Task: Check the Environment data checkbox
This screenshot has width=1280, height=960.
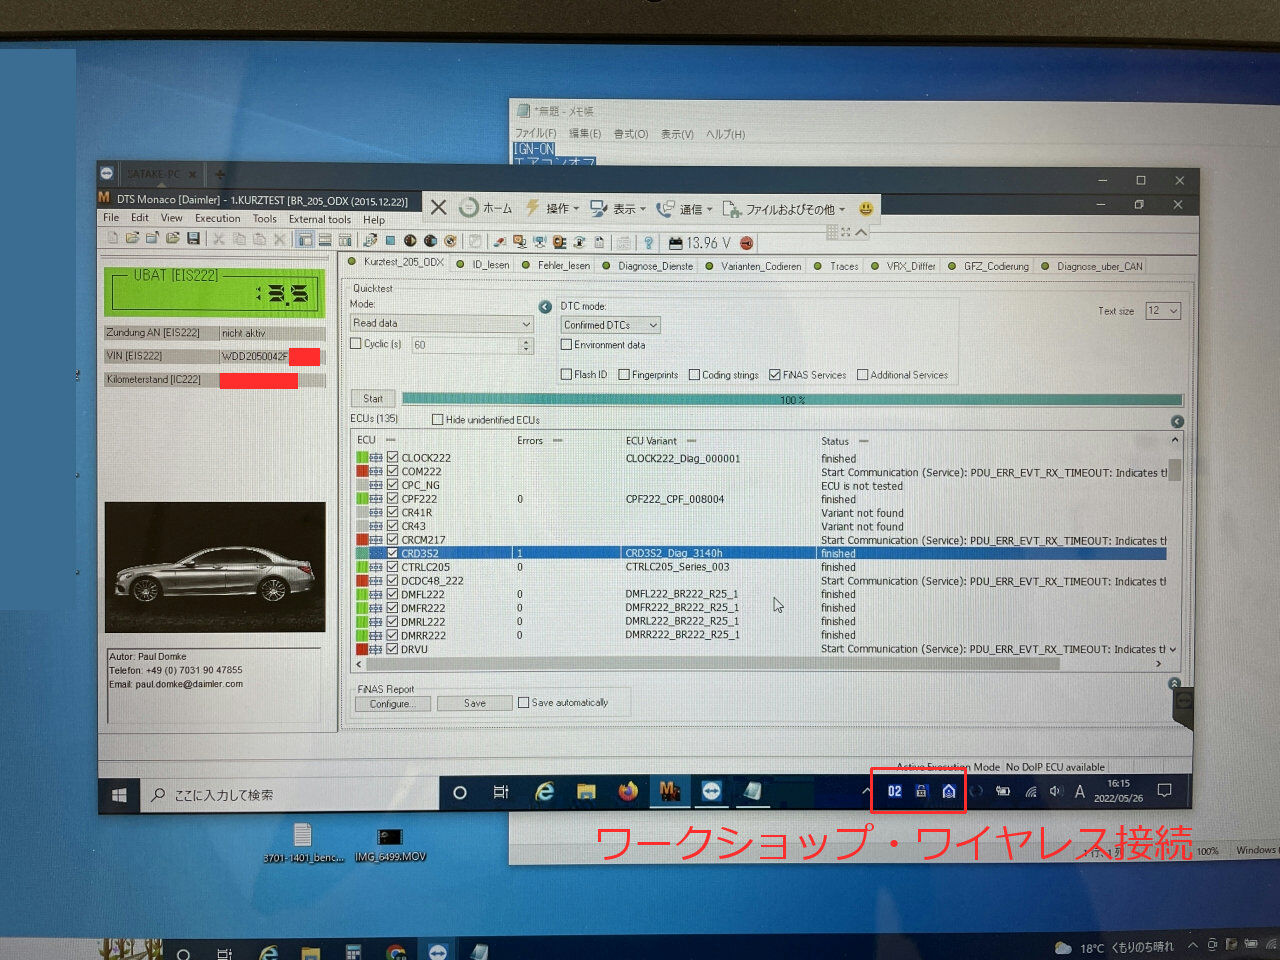Action: click(x=567, y=345)
